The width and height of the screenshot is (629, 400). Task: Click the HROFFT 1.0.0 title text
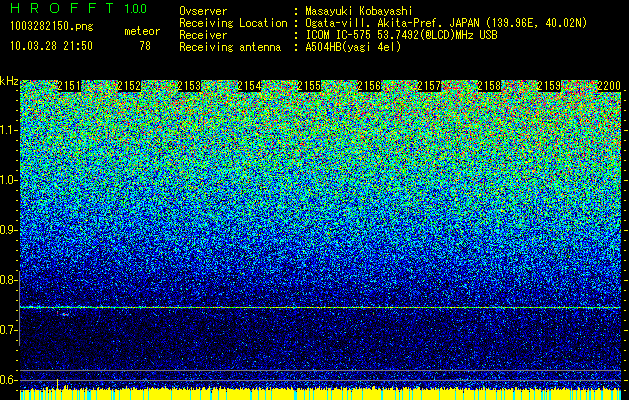[79, 8]
